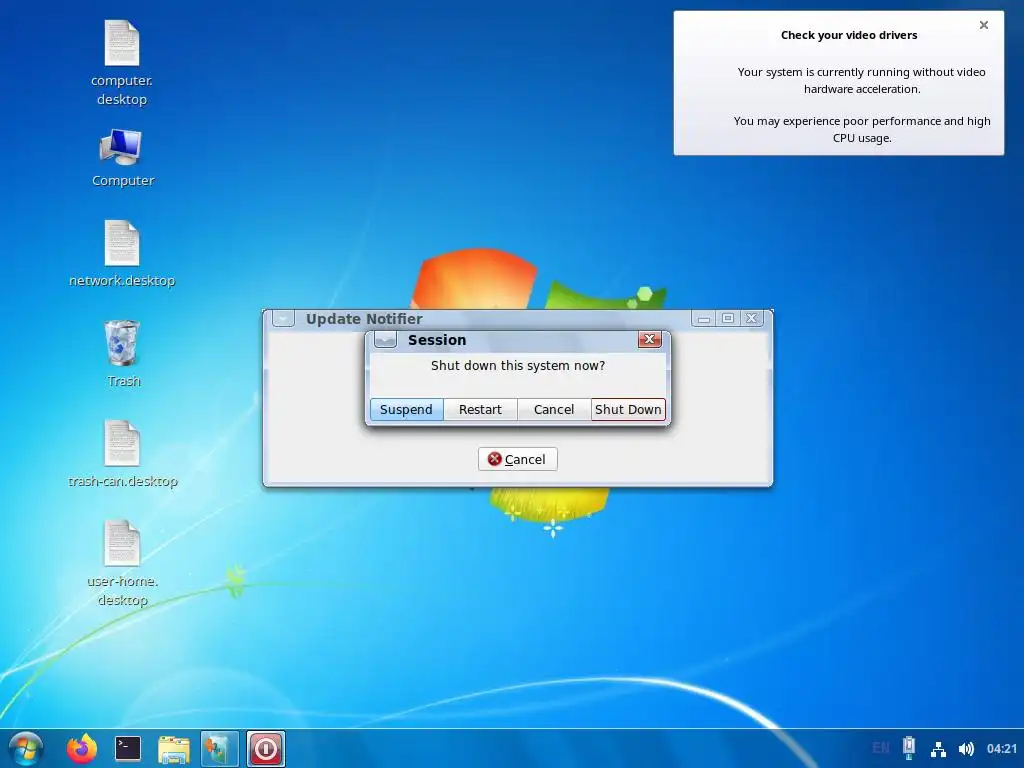Open the network connection tray icon

coord(938,748)
